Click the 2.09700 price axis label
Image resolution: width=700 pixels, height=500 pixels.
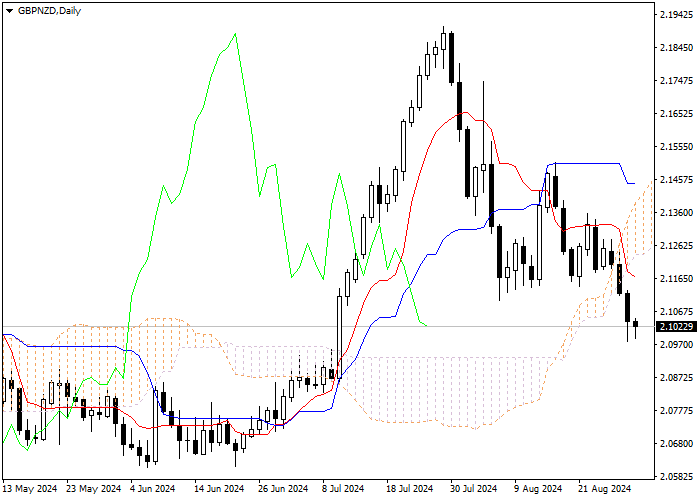[676, 345]
